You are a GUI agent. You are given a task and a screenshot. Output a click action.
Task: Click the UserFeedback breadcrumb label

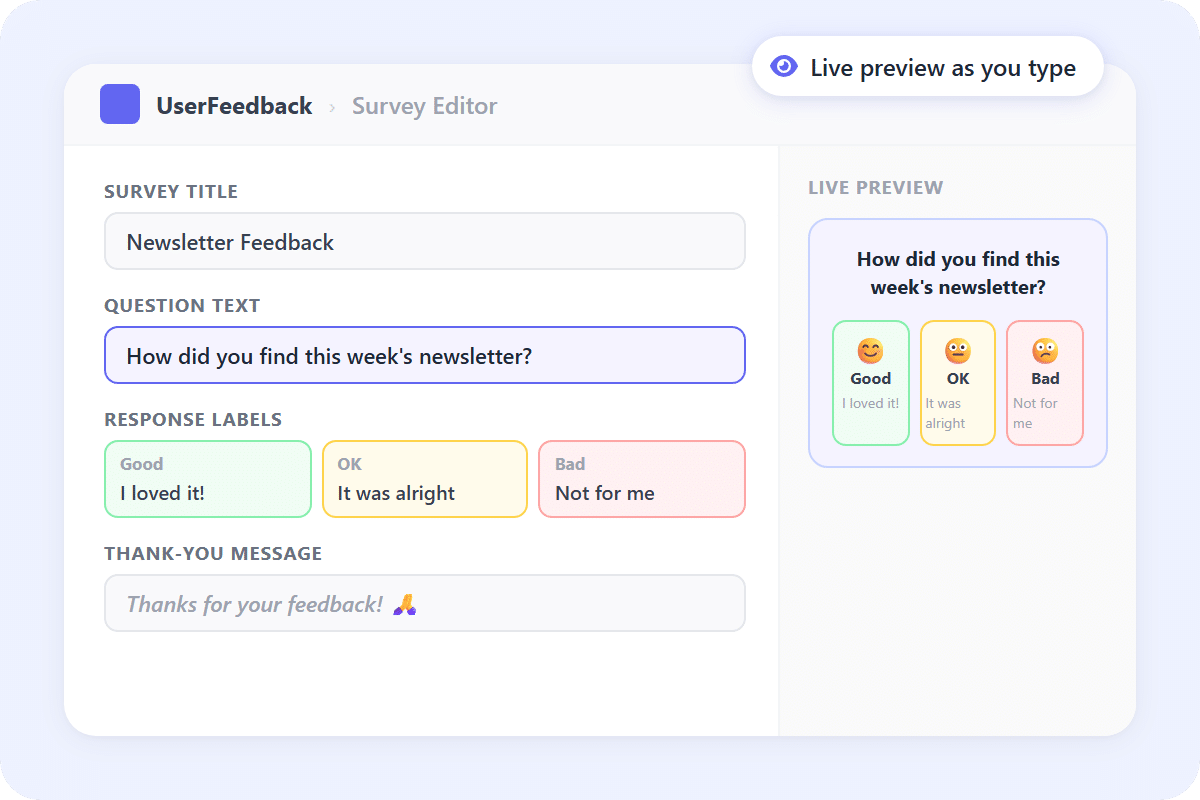[x=235, y=106]
